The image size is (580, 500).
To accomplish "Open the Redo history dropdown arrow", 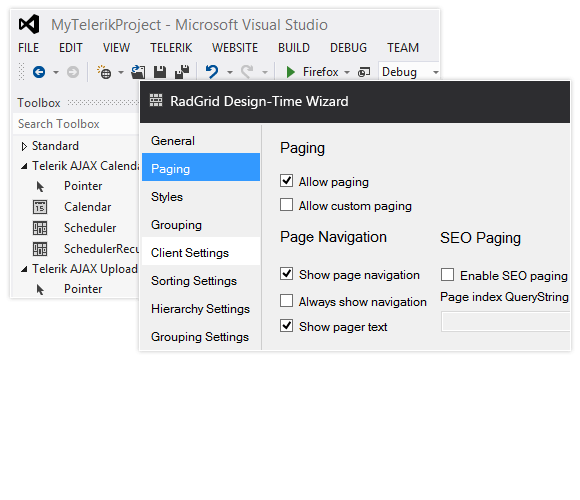I will (265, 72).
